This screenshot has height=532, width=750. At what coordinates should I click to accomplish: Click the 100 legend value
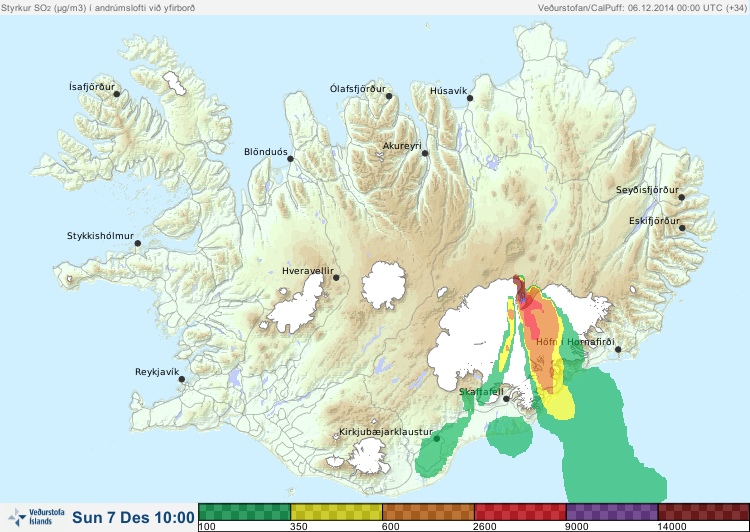[x=207, y=527]
